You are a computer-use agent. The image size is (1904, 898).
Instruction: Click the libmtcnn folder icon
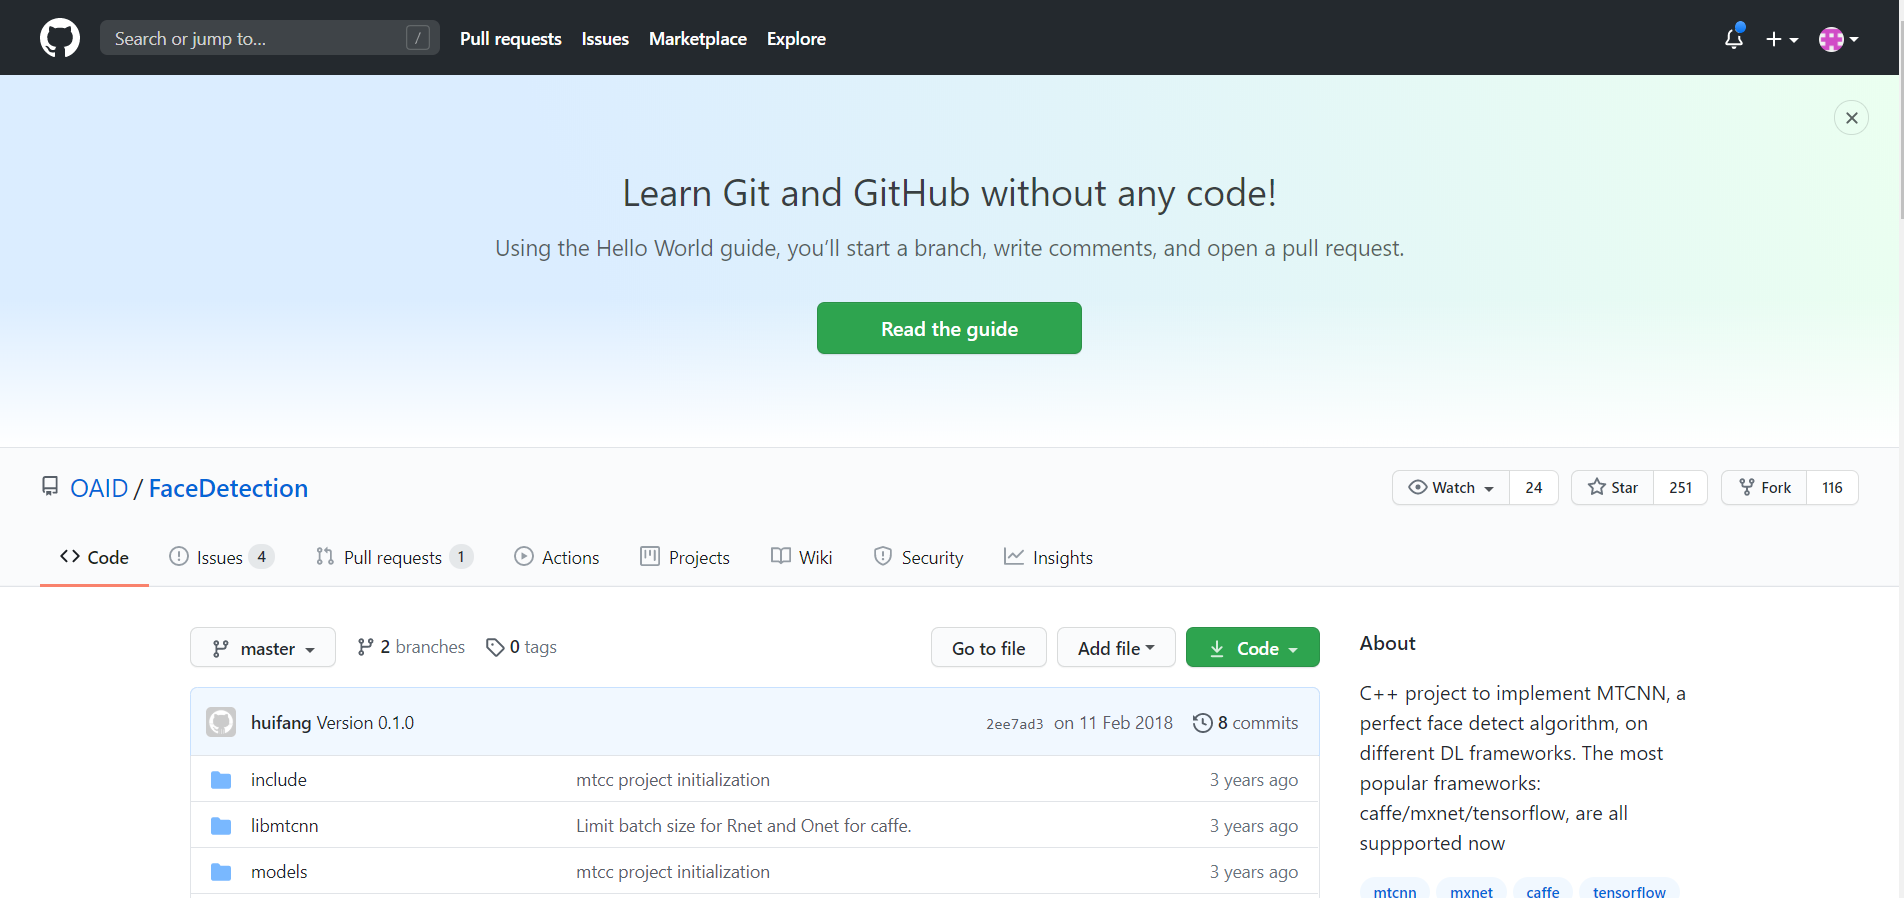[x=221, y=825]
